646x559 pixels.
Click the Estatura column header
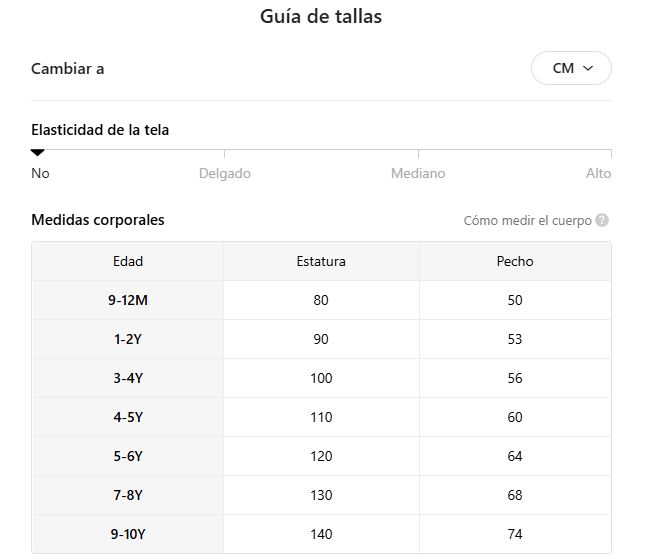click(x=321, y=262)
